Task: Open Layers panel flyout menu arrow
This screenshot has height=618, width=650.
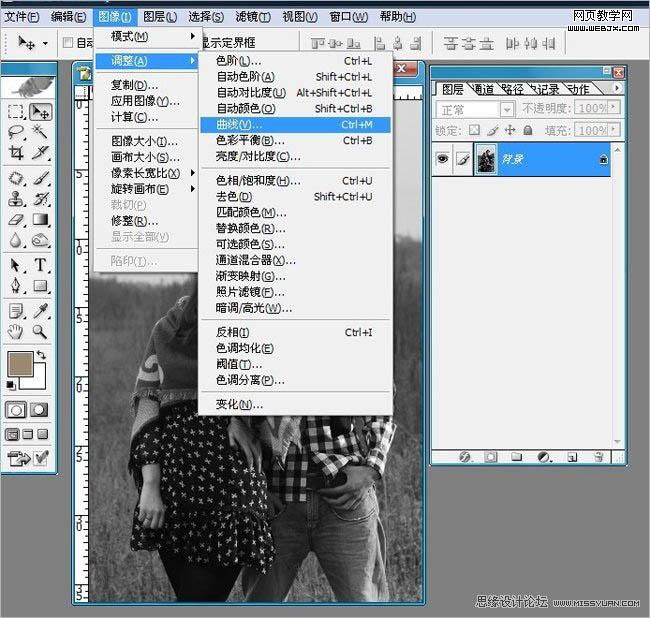Action: tap(617, 88)
